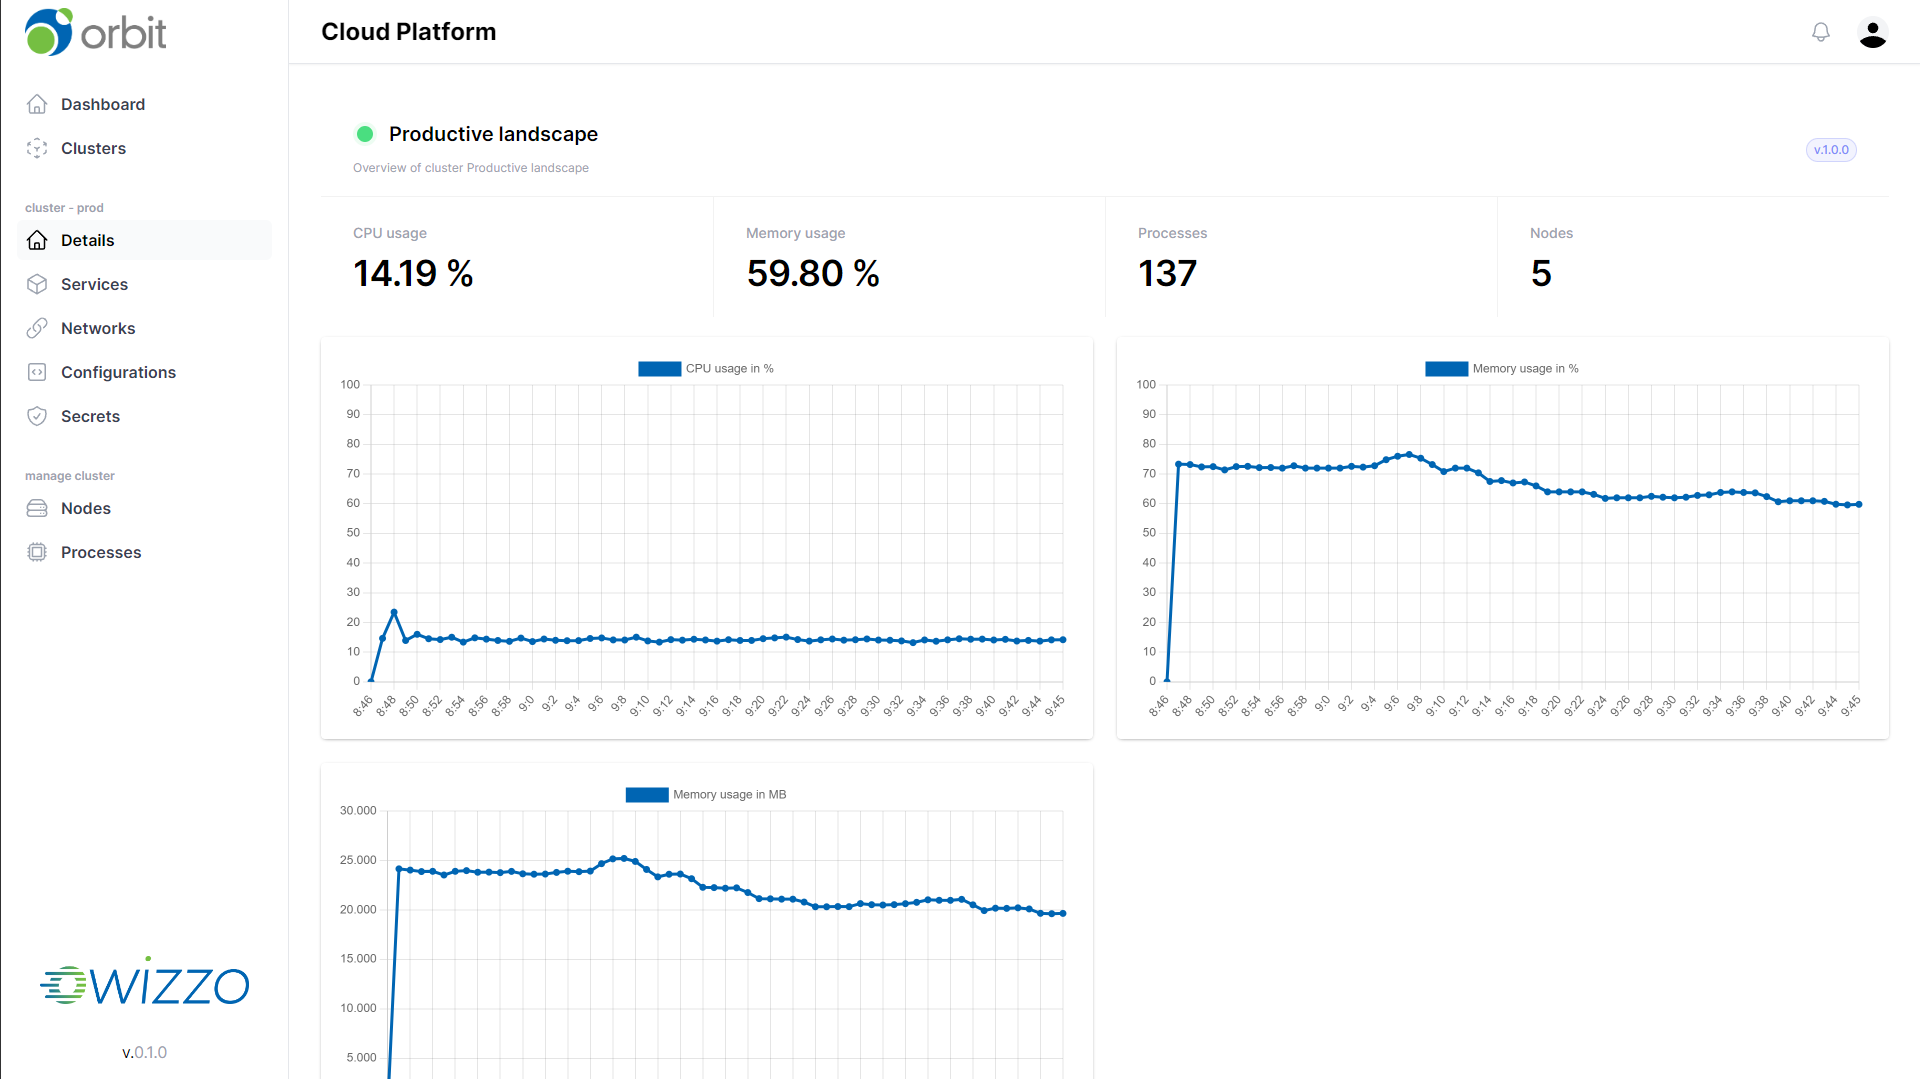1920x1079 pixels.
Task: Click the 59.80 % memory usage value
Action: (813, 273)
